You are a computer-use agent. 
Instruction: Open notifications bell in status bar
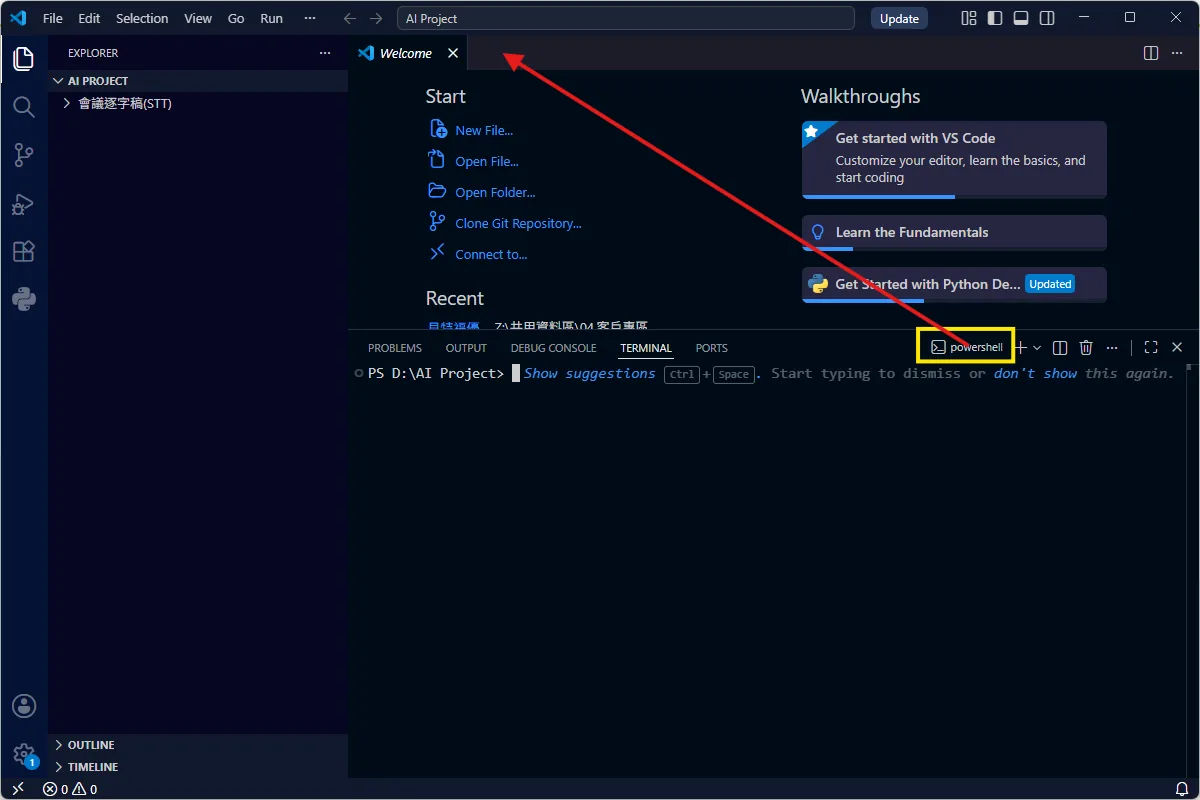click(x=1182, y=789)
